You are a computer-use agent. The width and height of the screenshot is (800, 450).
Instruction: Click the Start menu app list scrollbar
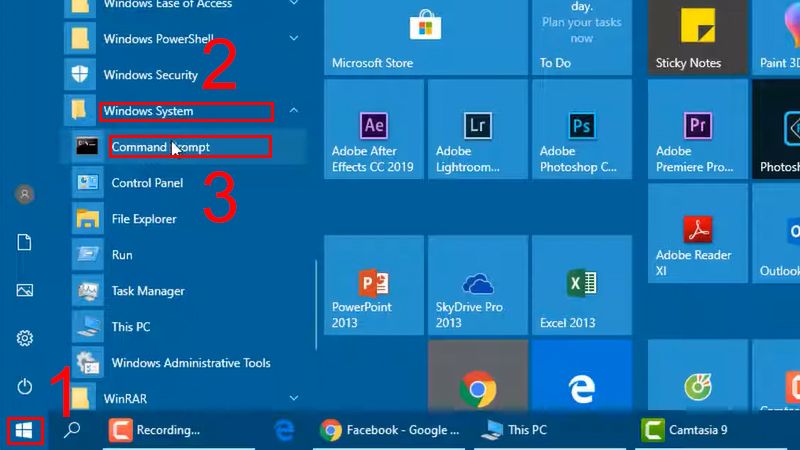pyautogui.click(x=316, y=305)
